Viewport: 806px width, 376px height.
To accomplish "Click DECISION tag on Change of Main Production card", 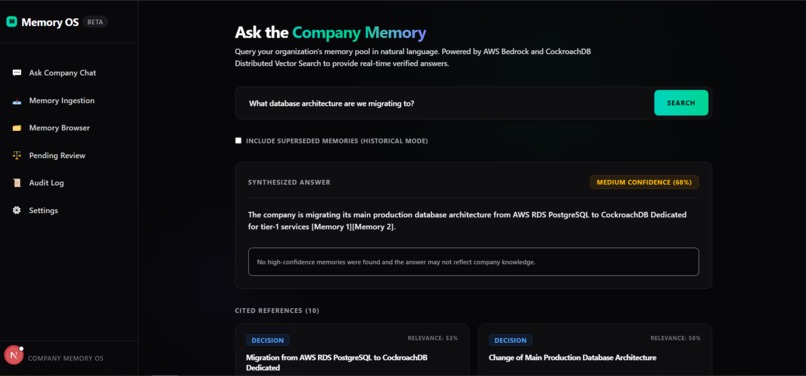I will click(510, 340).
